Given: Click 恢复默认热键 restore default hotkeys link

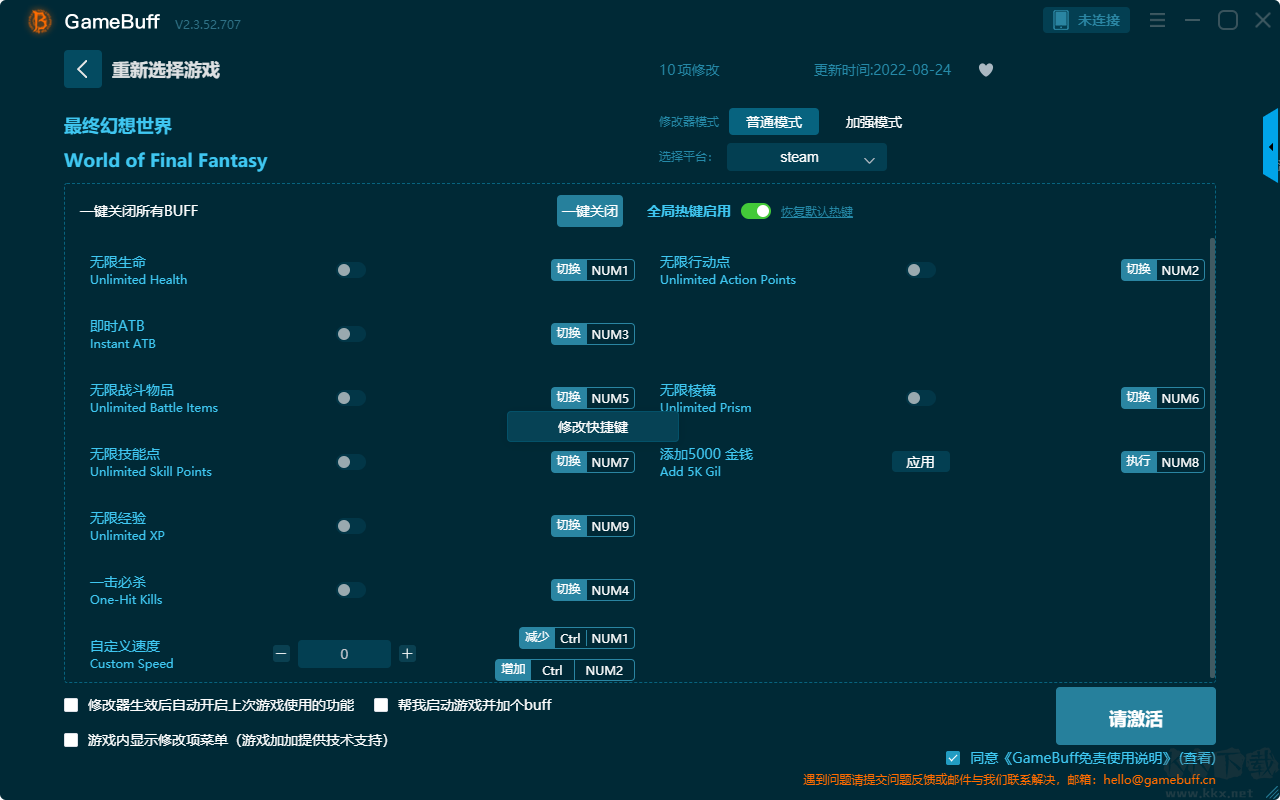Looking at the screenshot, I should coord(817,212).
